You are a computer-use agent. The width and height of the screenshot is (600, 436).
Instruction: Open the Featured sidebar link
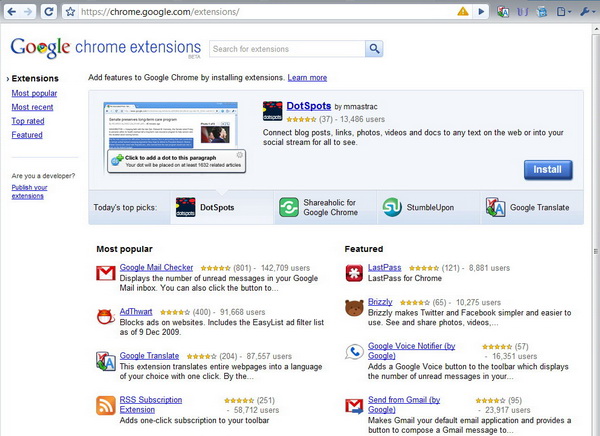[27, 135]
